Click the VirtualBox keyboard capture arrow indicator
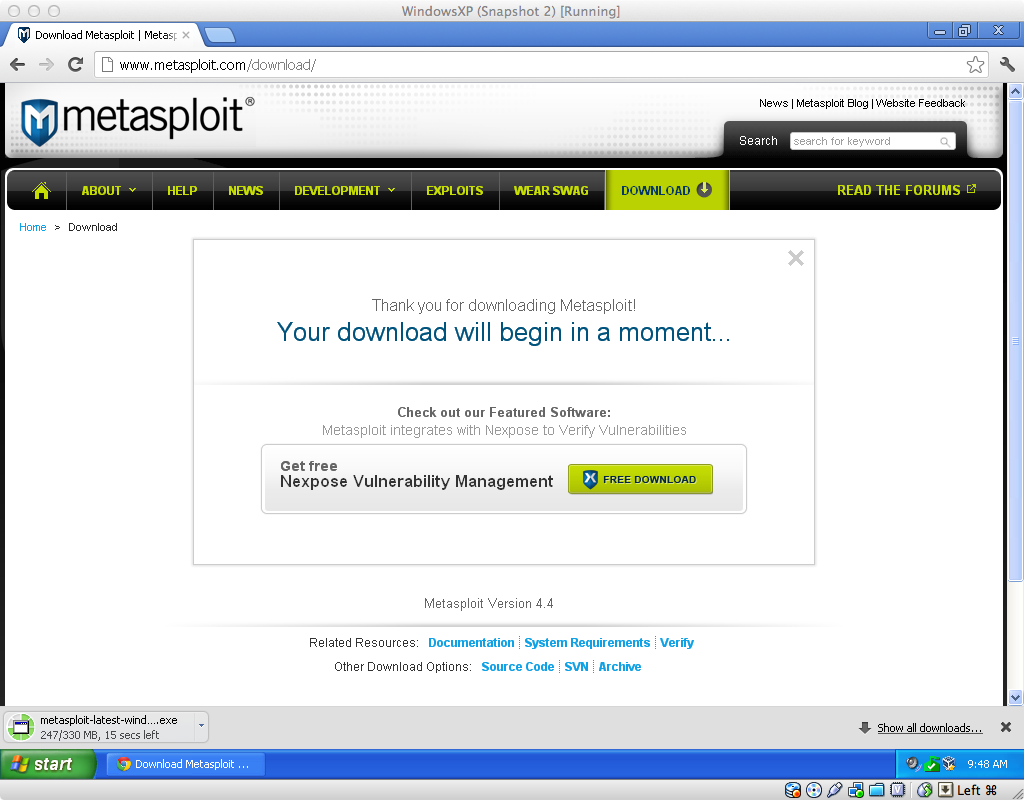 [945, 790]
